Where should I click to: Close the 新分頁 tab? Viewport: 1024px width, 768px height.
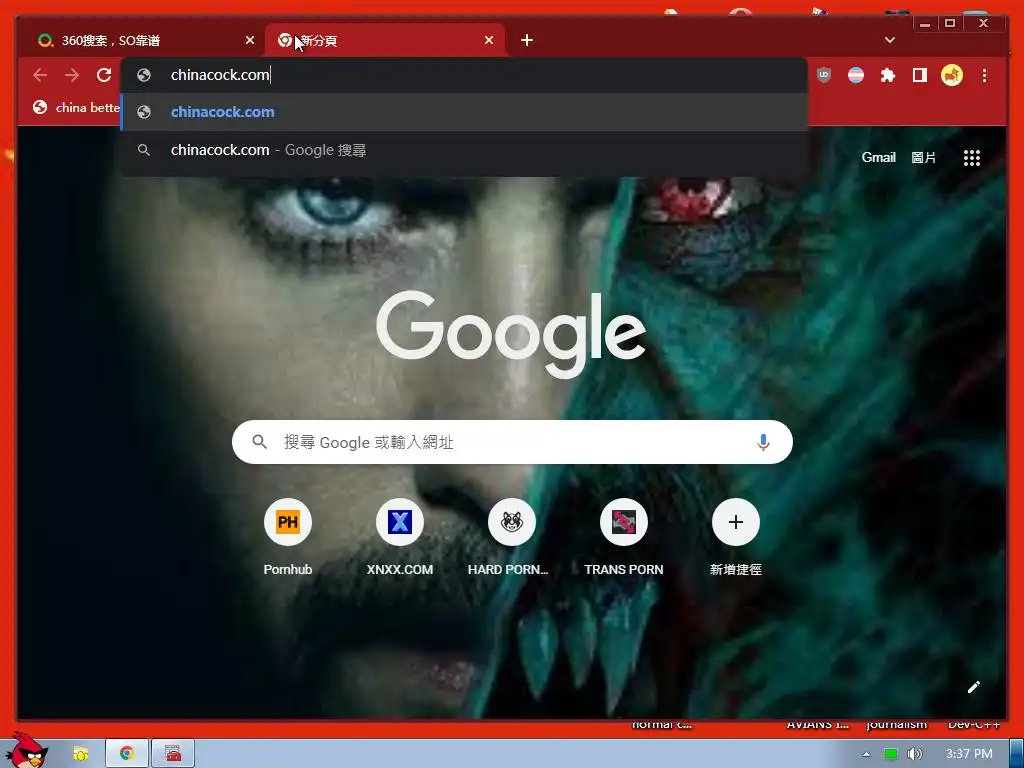488,40
